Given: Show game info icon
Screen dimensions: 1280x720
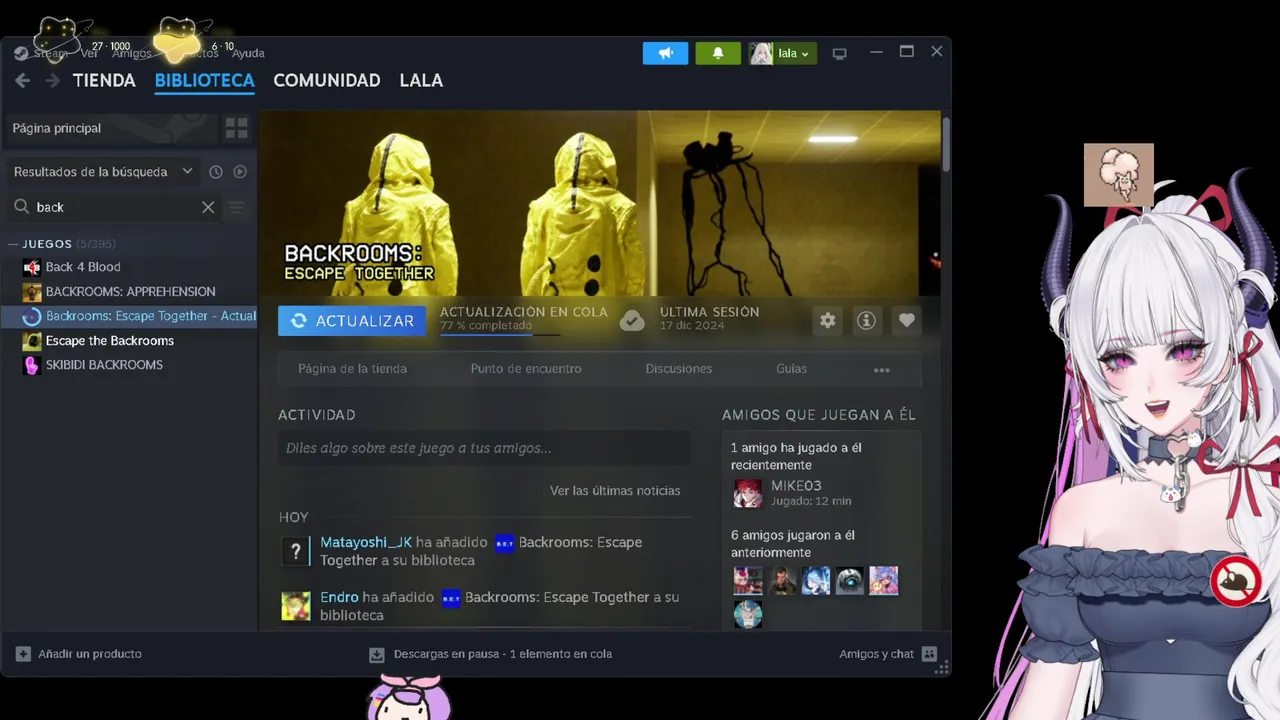Looking at the screenshot, I should pyautogui.click(x=867, y=320).
